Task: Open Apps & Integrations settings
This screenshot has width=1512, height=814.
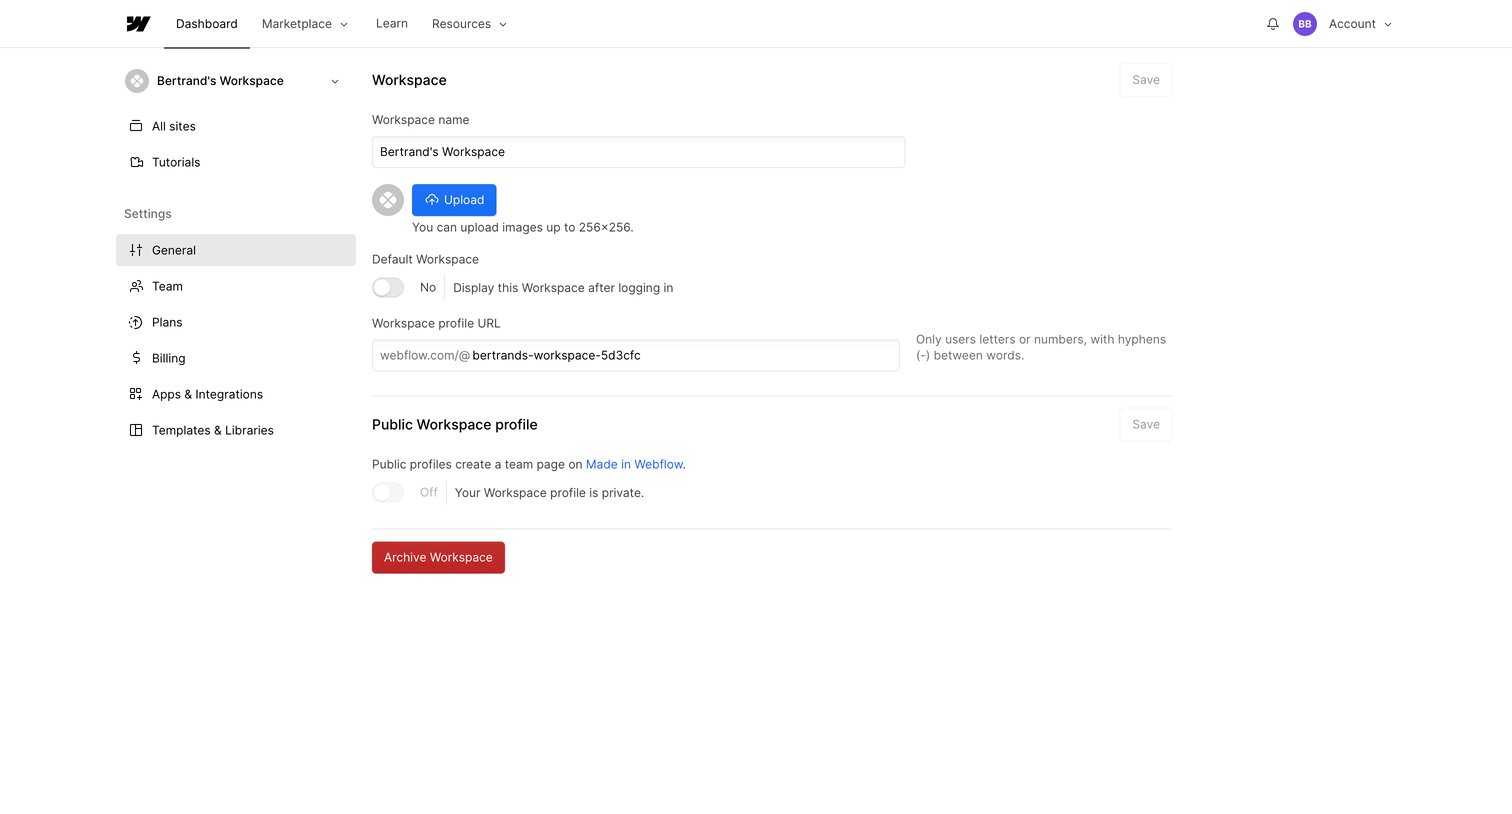Action: (236, 394)
